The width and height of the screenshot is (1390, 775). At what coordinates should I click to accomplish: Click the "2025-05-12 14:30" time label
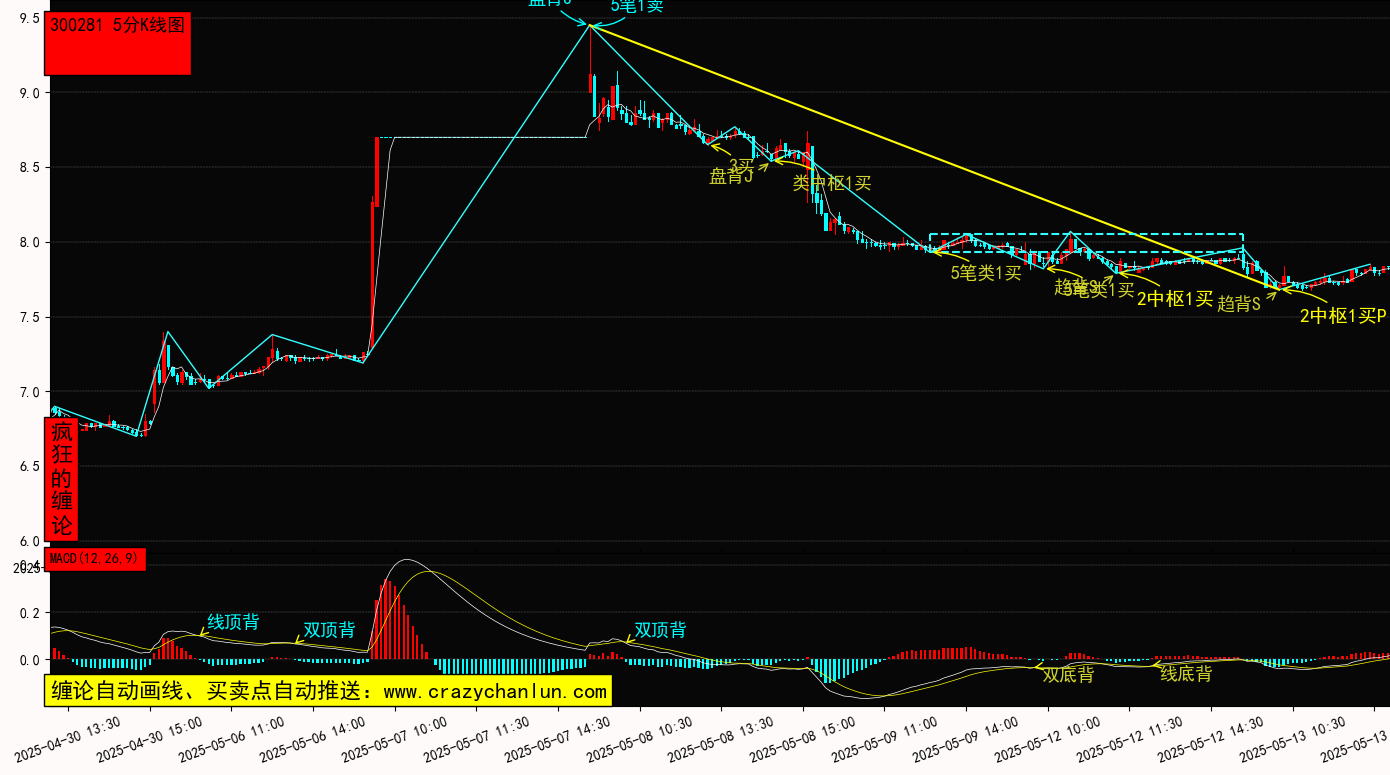click(1211, 738)
